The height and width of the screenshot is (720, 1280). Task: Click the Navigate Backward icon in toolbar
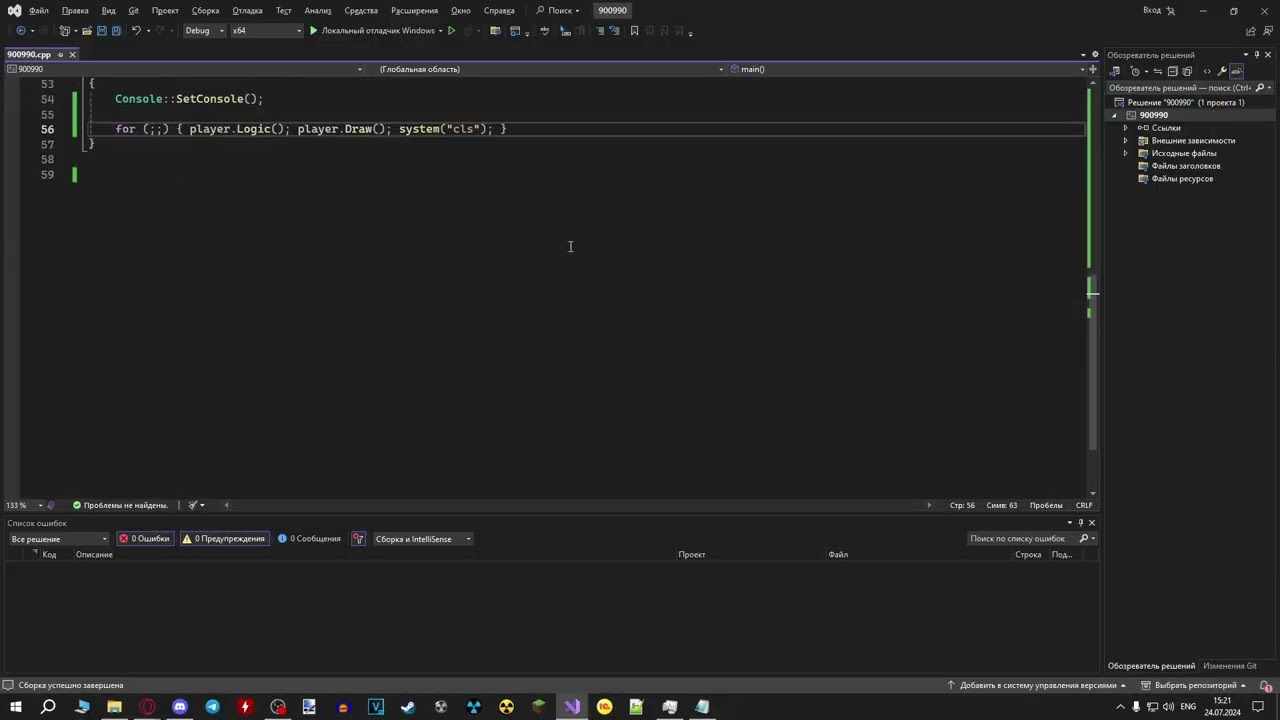20,31
